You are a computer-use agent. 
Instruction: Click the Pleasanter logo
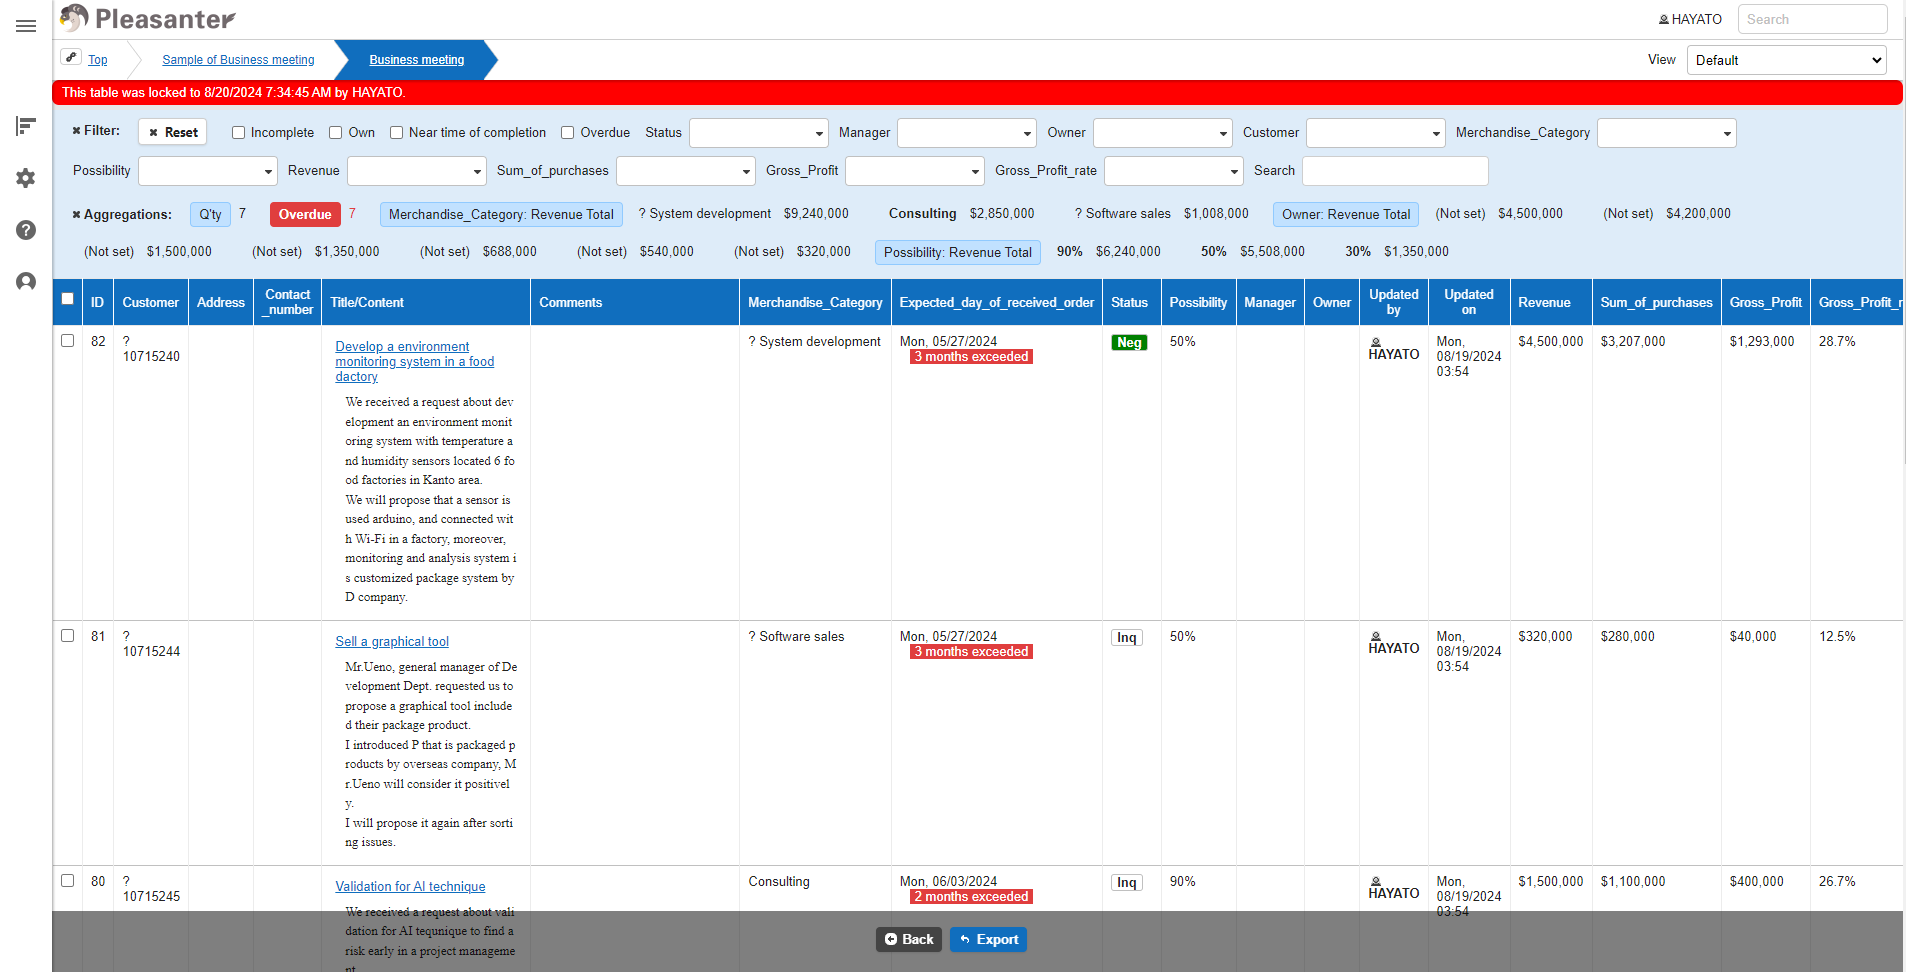[x=148, y=18]
